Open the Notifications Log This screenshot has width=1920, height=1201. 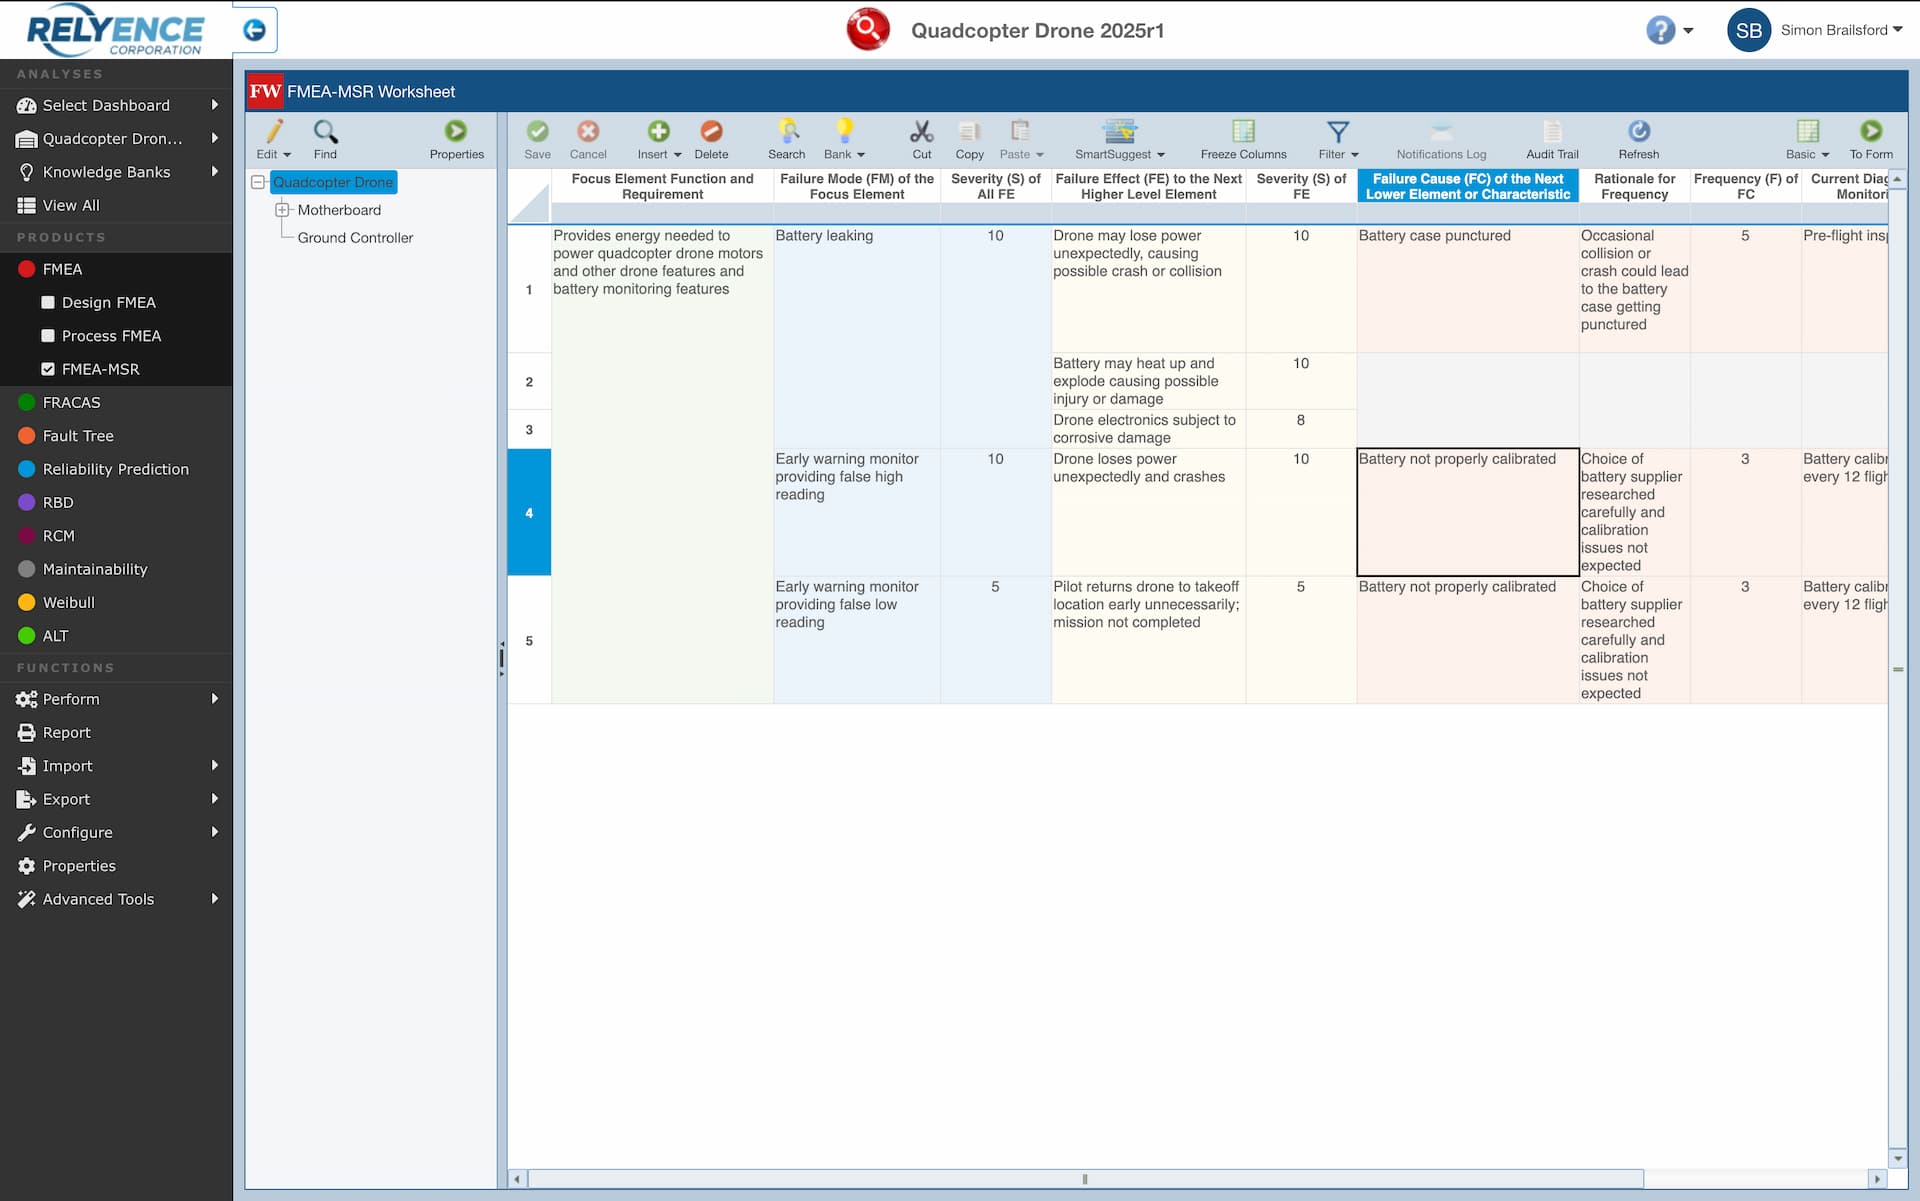tap(1440, 138)
